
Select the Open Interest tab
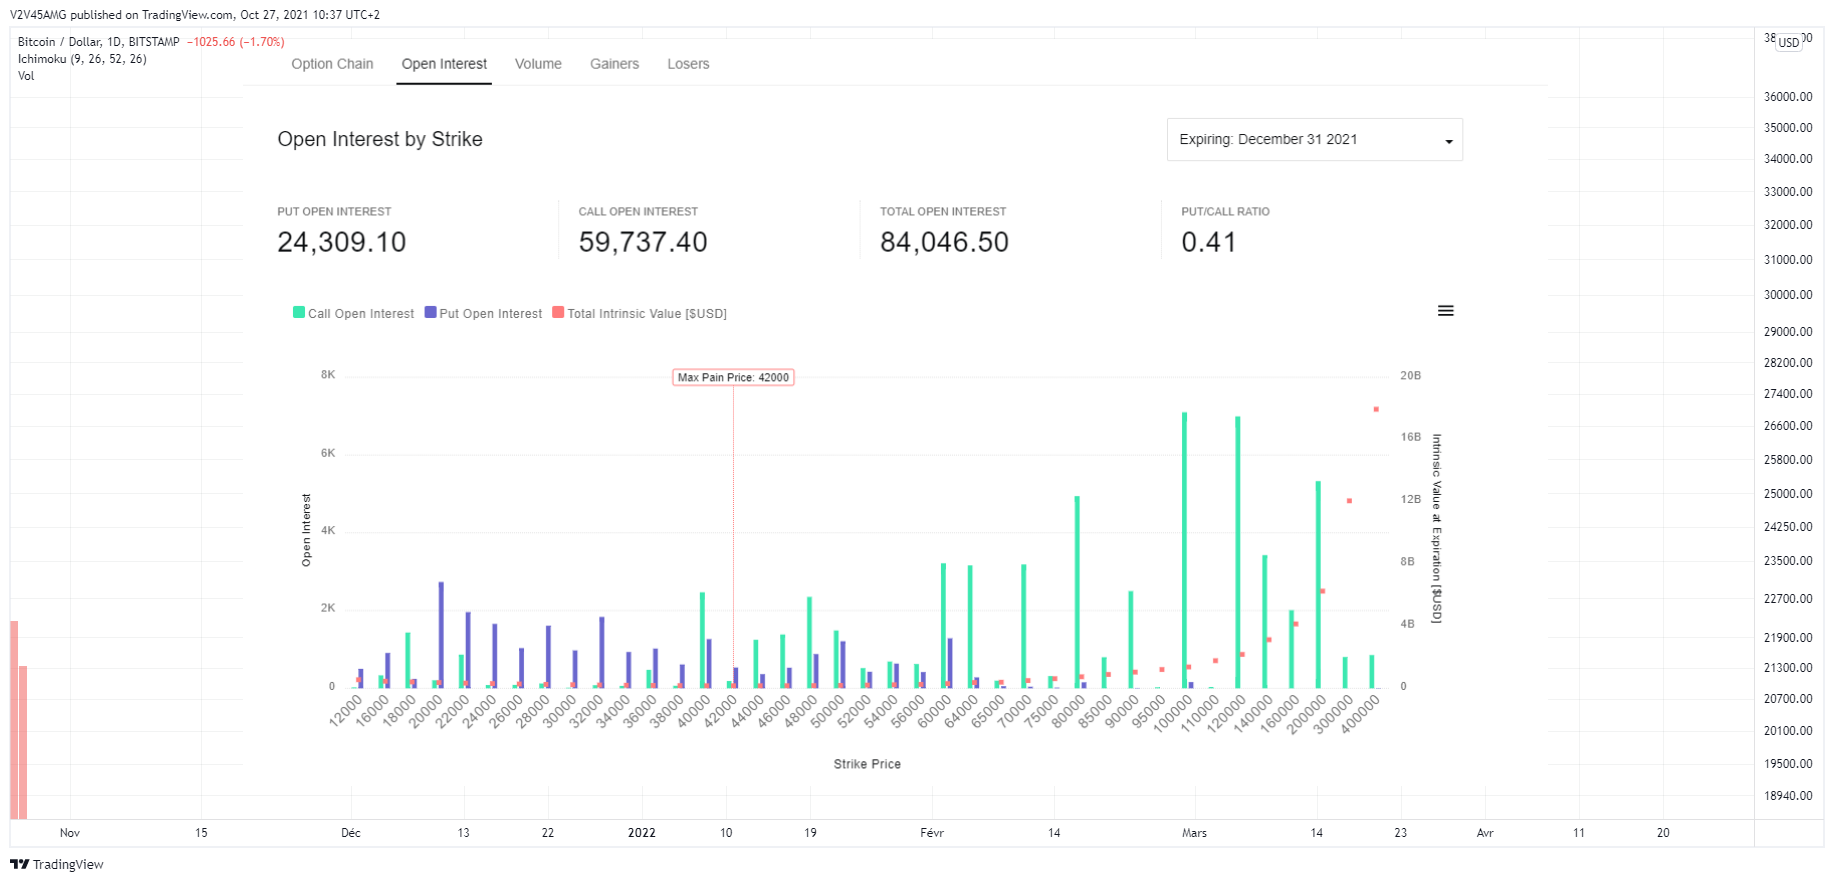pos(444,64)
